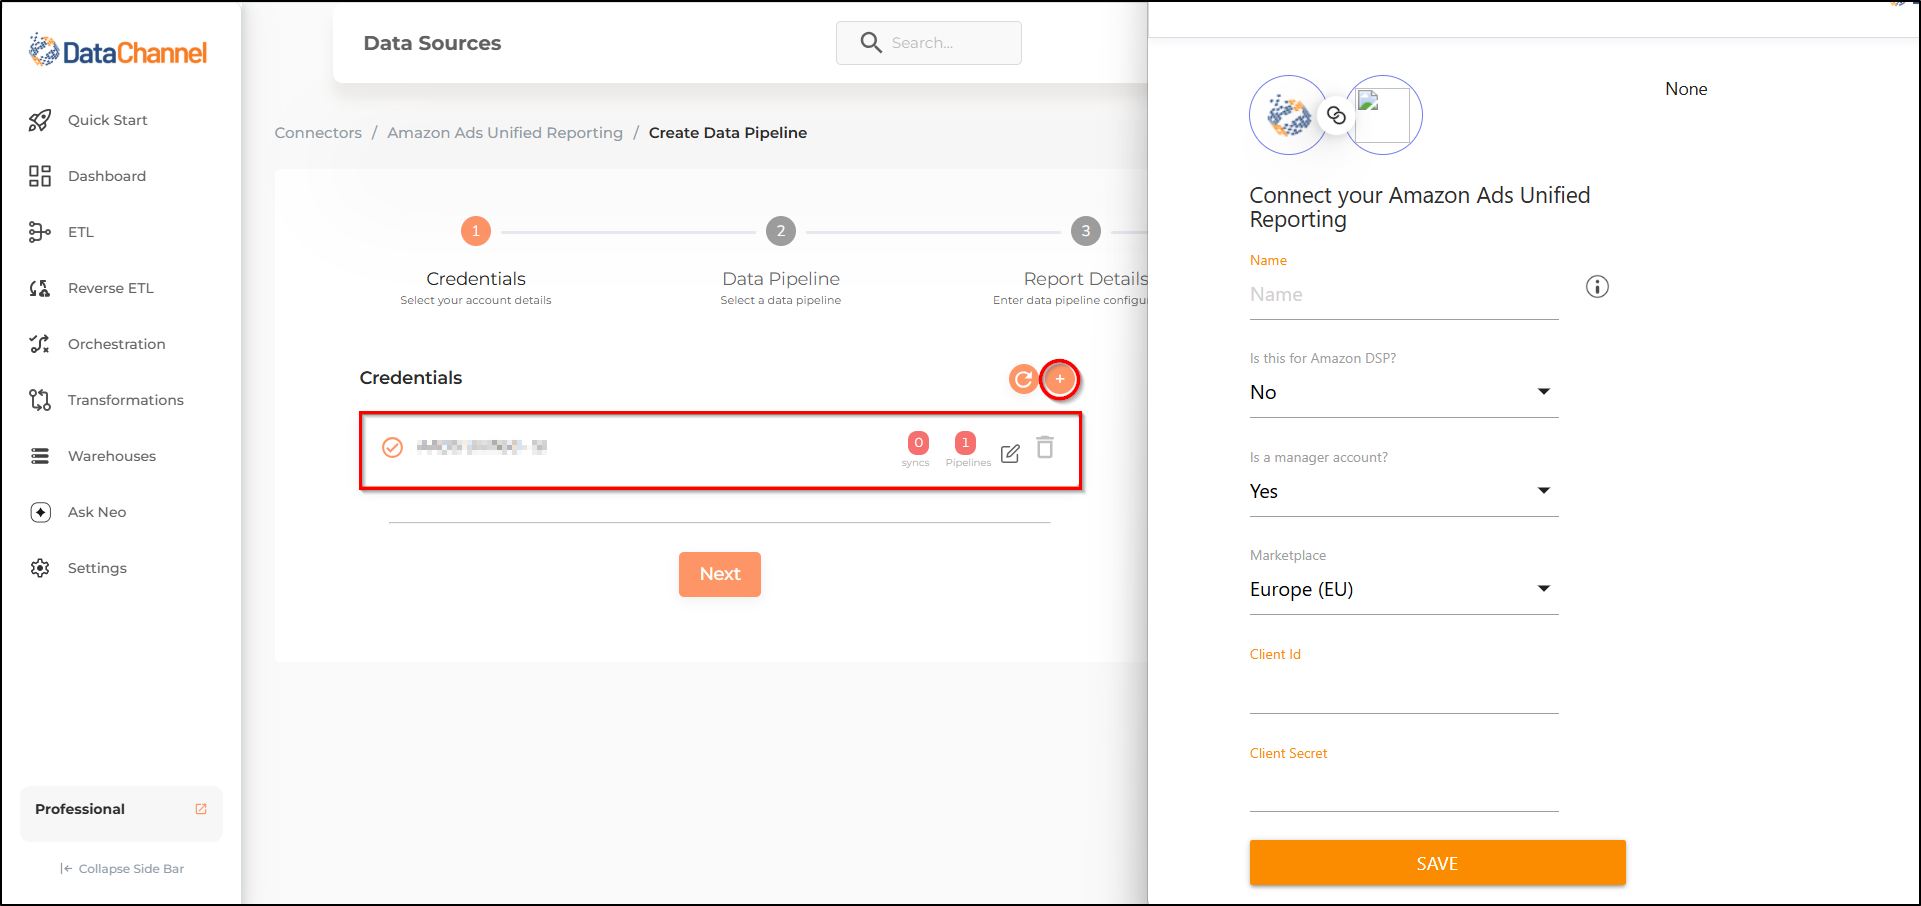The height and width of the screenshot is (906, 1921).
Task: Open the Marketplace dropdown
Action: (x=1404, y=589)
